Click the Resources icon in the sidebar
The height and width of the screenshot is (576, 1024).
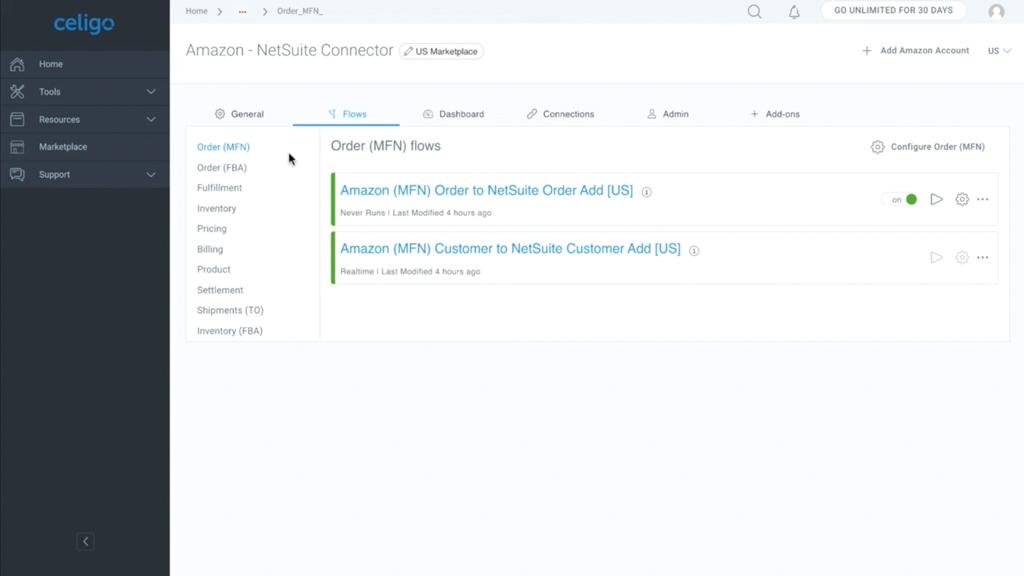pos(17,120)
